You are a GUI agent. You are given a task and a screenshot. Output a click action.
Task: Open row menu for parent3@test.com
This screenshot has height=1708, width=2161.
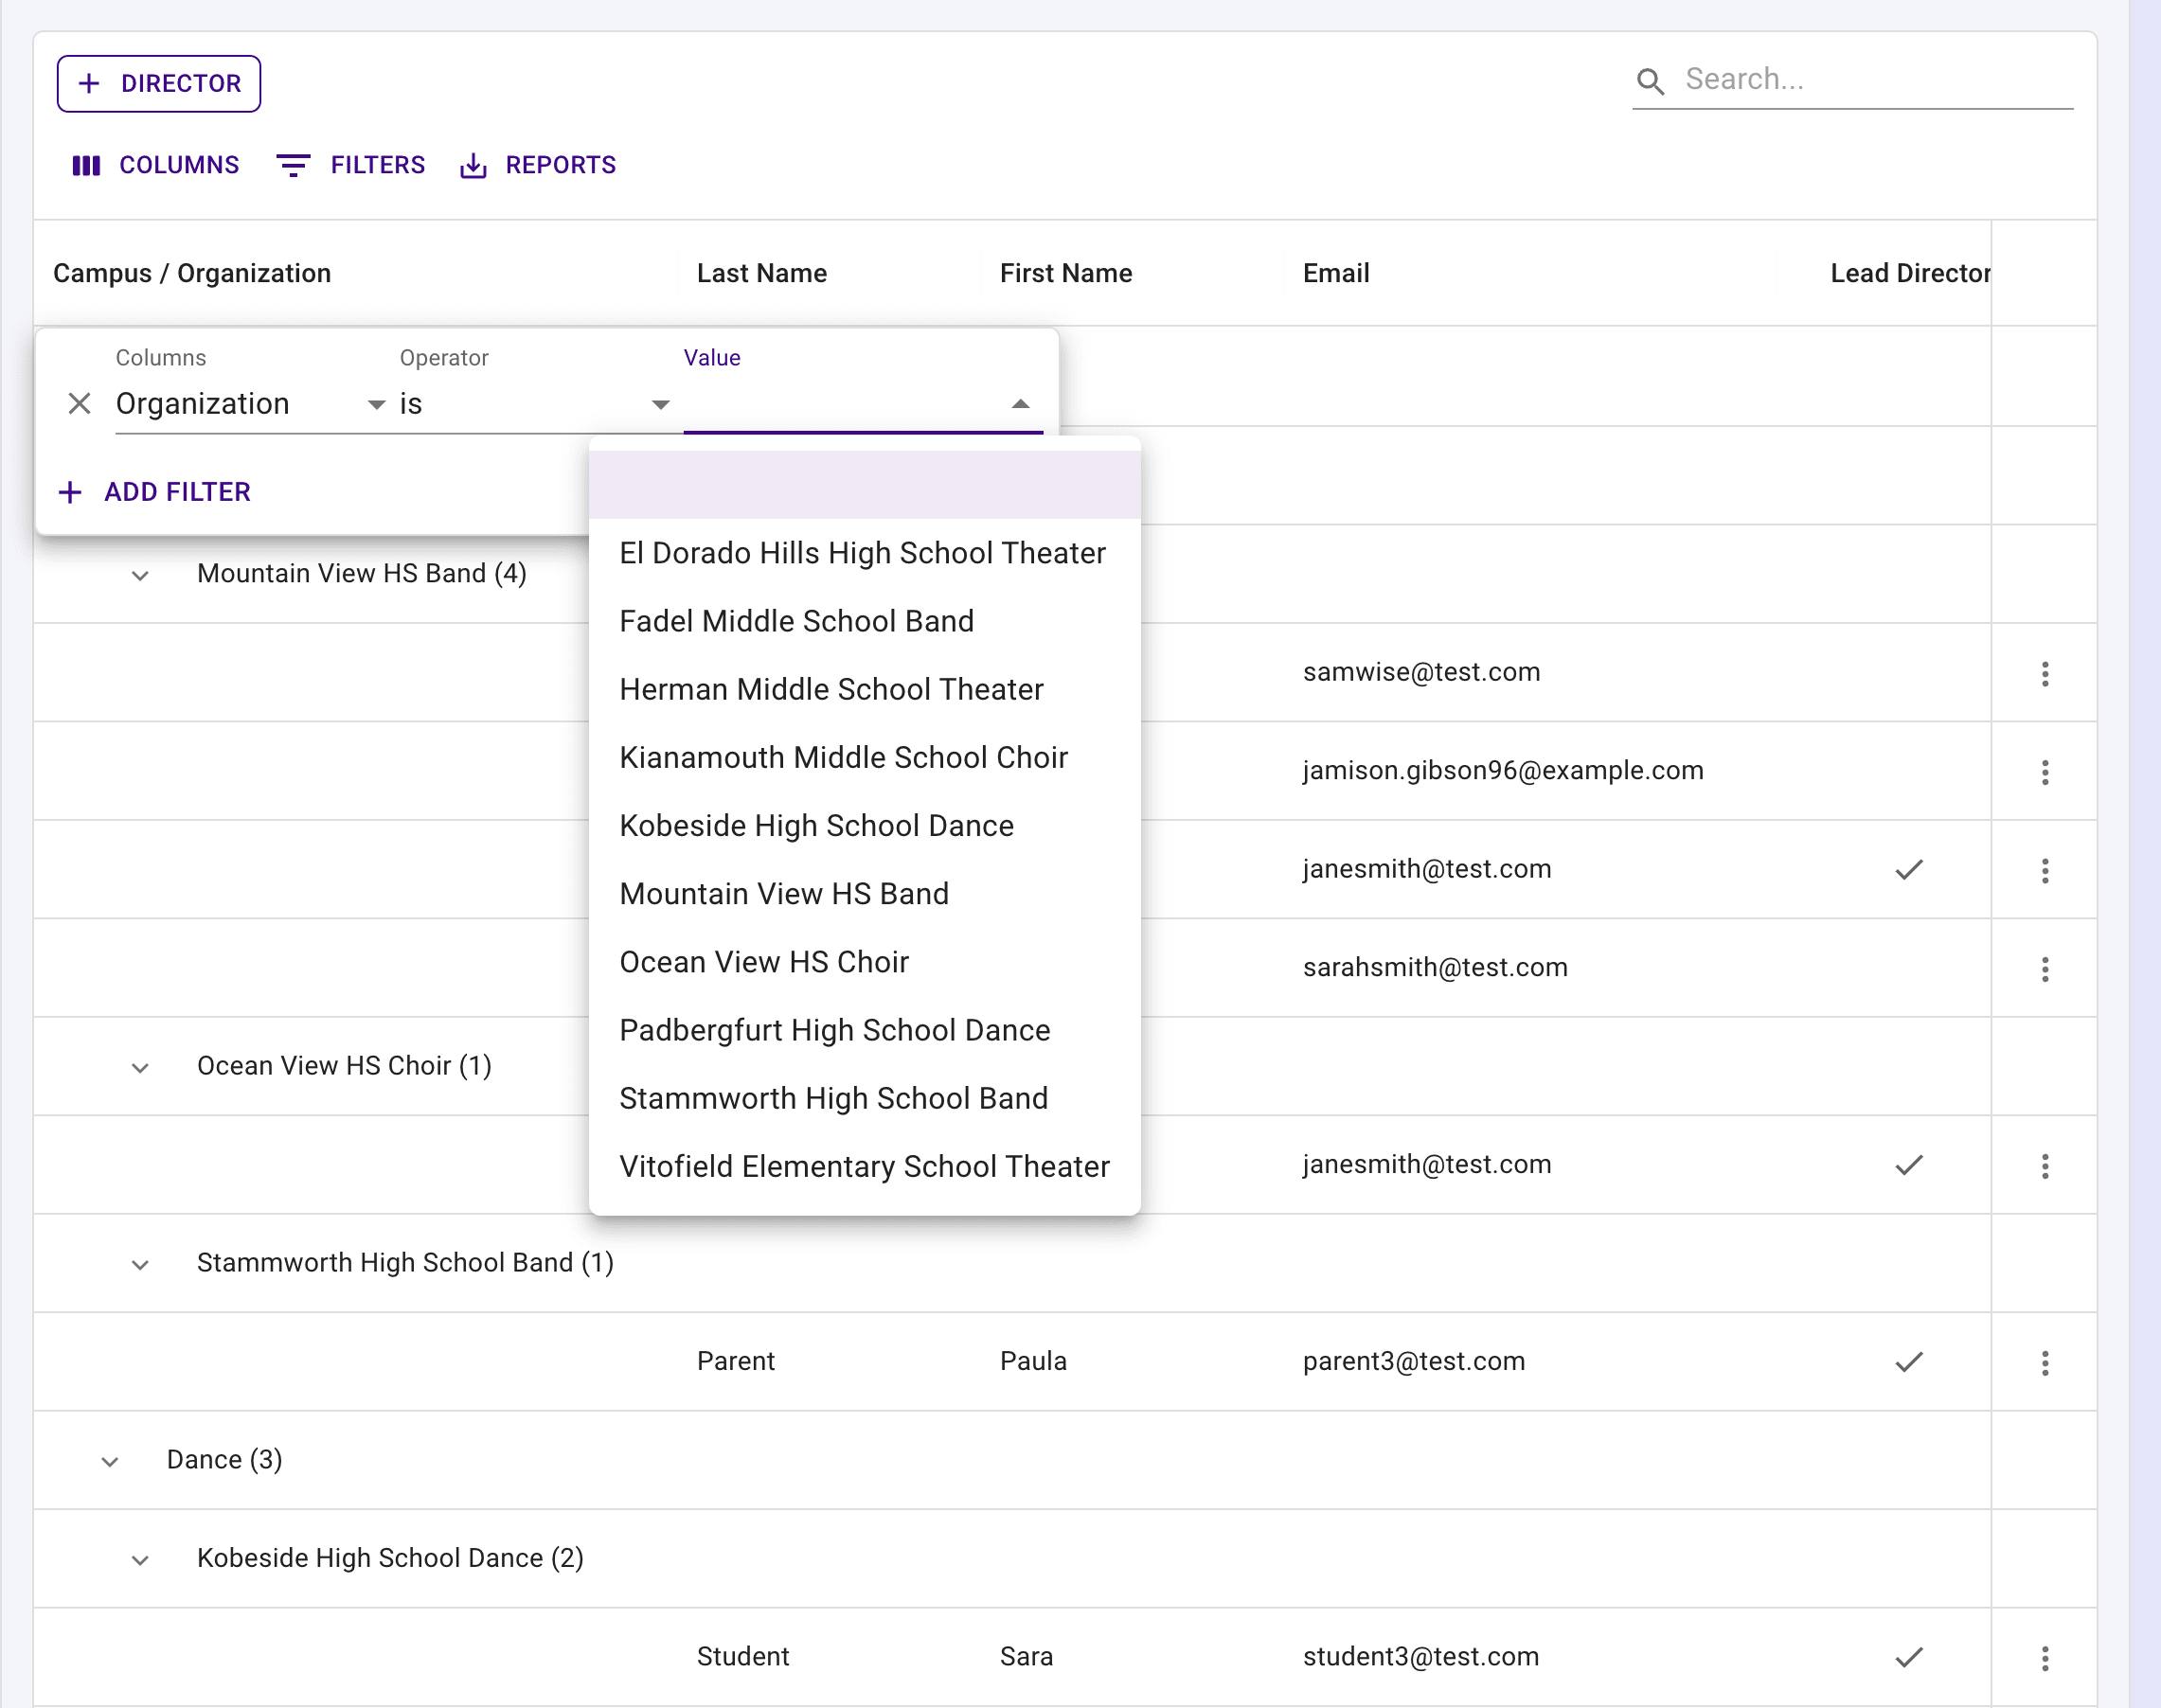(2045, 1362)
